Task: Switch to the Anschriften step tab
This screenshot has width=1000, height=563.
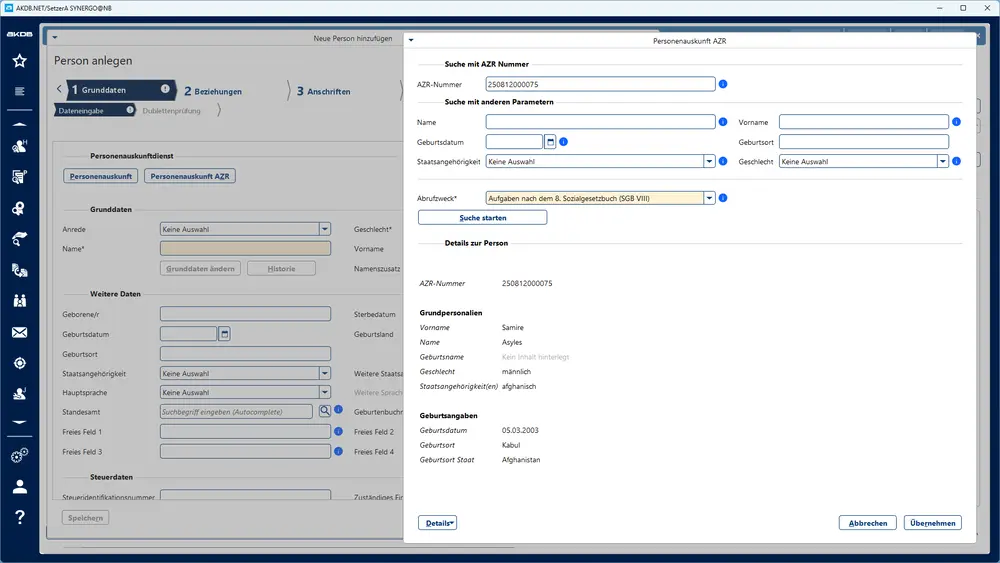Action: (323, 91)
